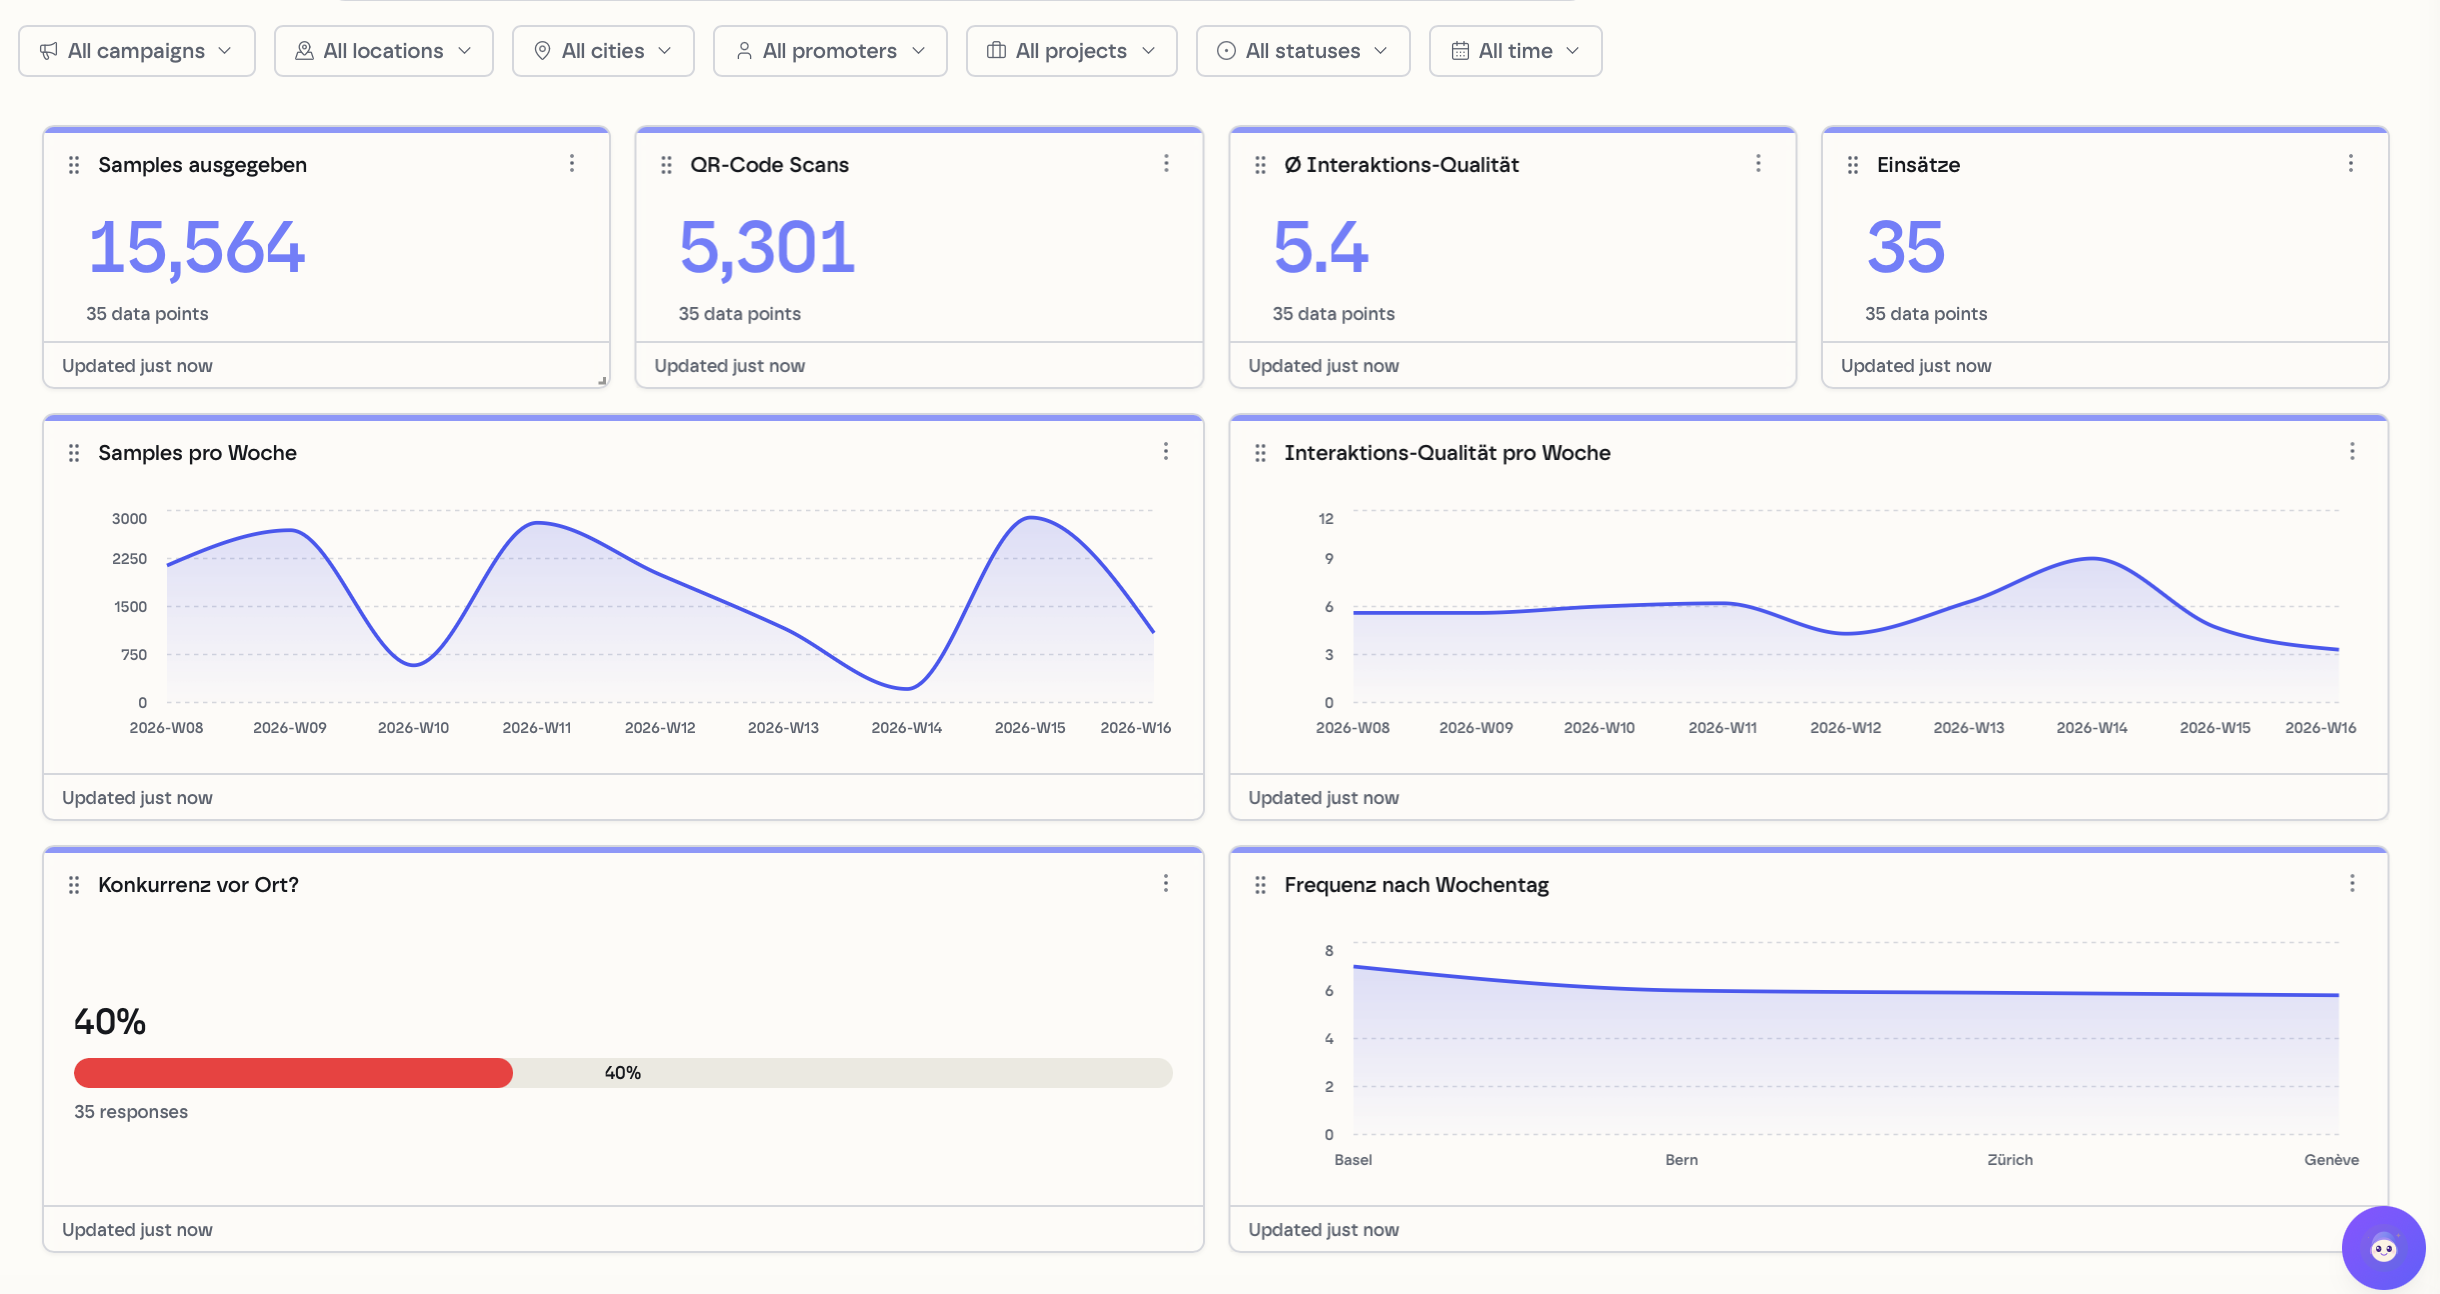This screenshot has height=1294, width=2440.
Task: Click the Genève axis label
Action: (x=2331, y=1160)
